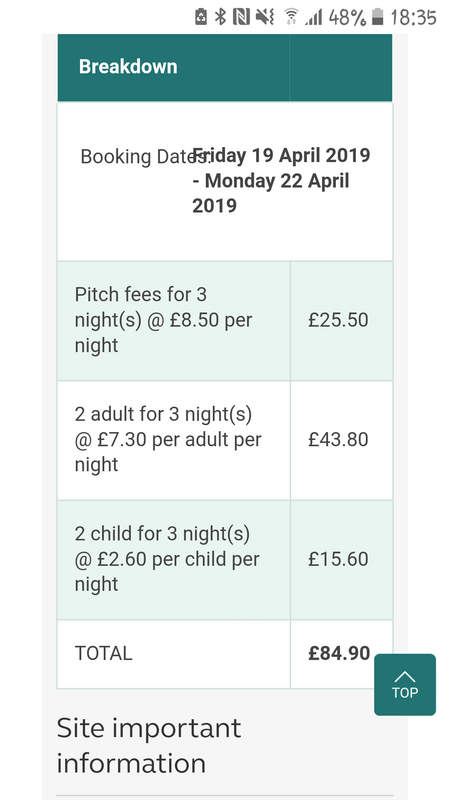Viewport: 450px width, 800px height.
Task: Tap the 18:35 clock in status bar
Action: 413,18
